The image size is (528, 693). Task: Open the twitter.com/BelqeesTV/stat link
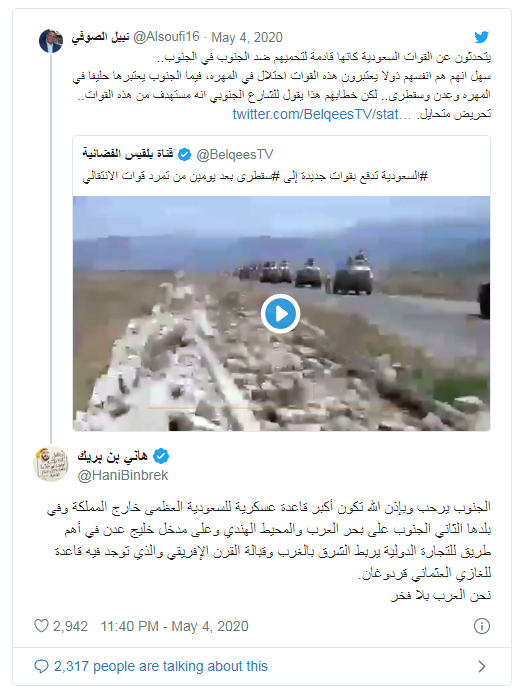(x=322, y=114)
